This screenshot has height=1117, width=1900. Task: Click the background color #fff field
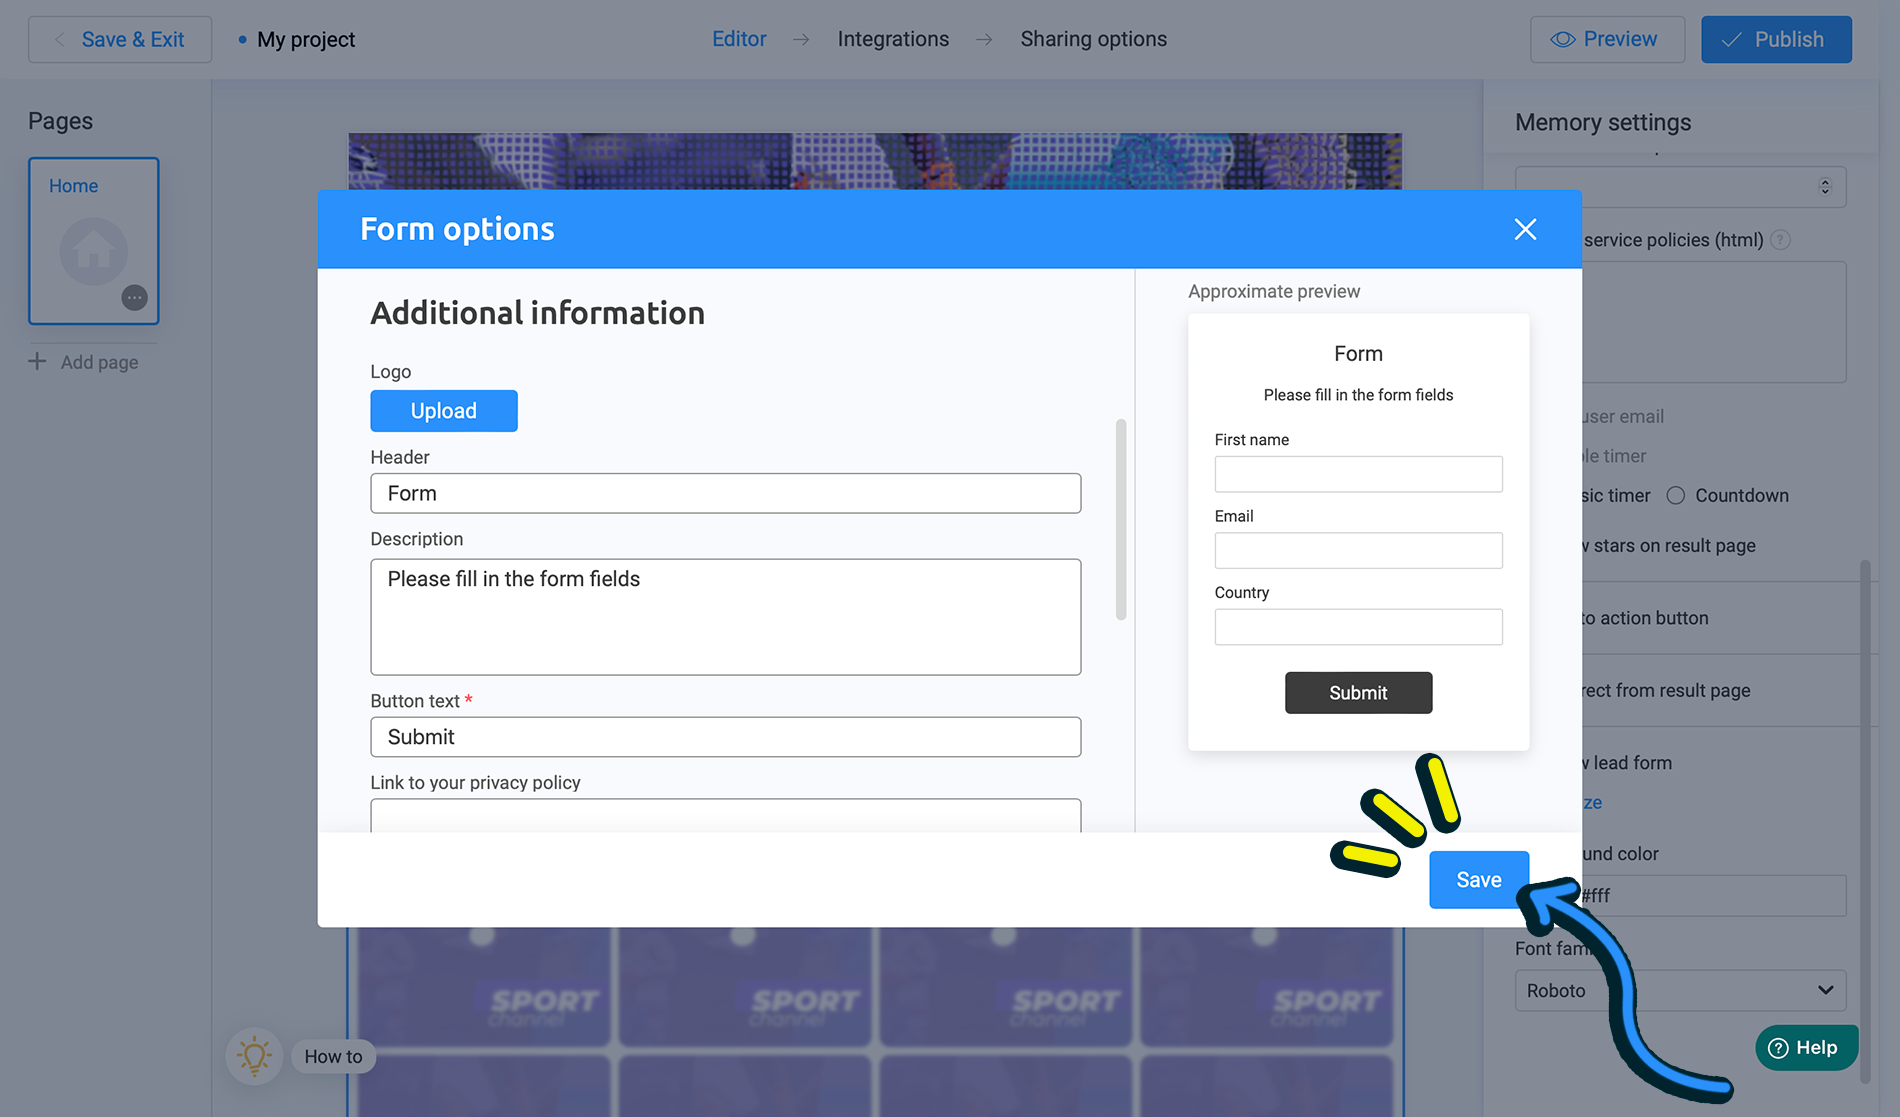pyautogui.click(x=1714, y=895)
